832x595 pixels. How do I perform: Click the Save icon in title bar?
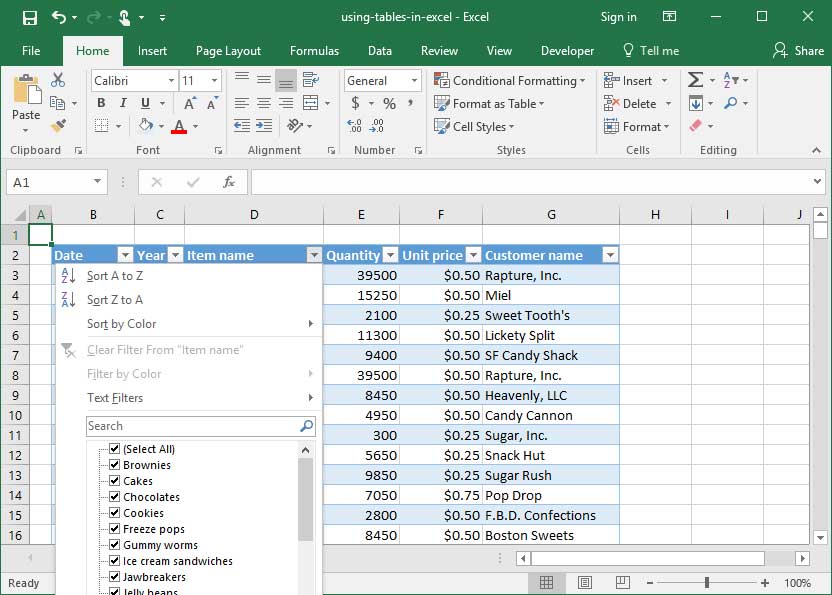pos(29,17)
